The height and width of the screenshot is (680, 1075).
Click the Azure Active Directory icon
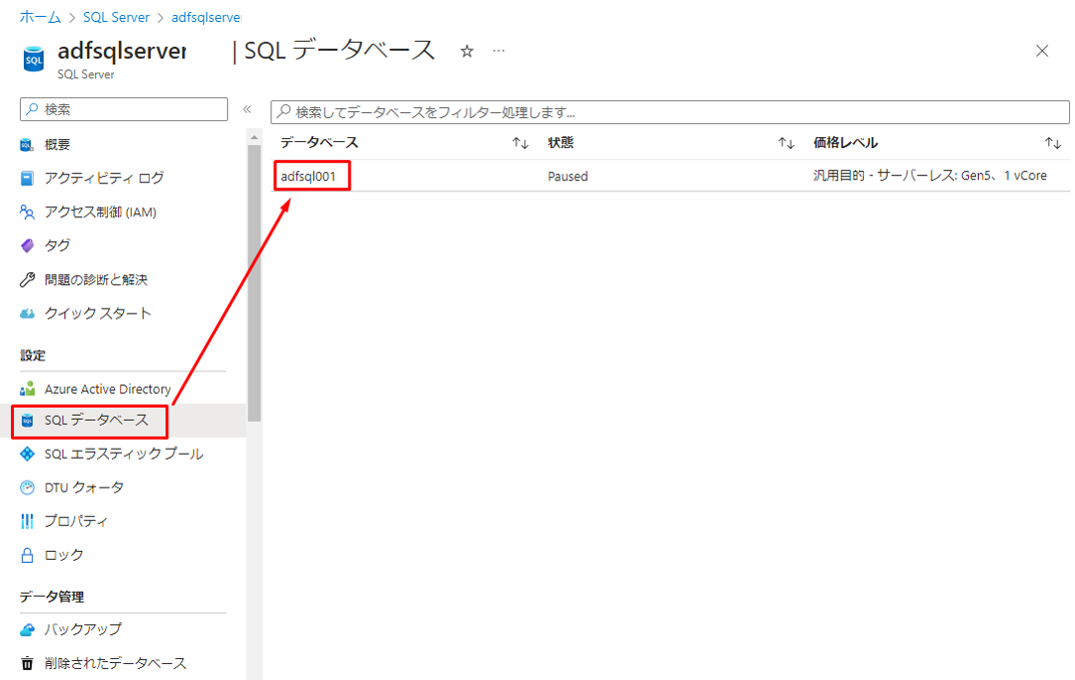tap(27, 389)
